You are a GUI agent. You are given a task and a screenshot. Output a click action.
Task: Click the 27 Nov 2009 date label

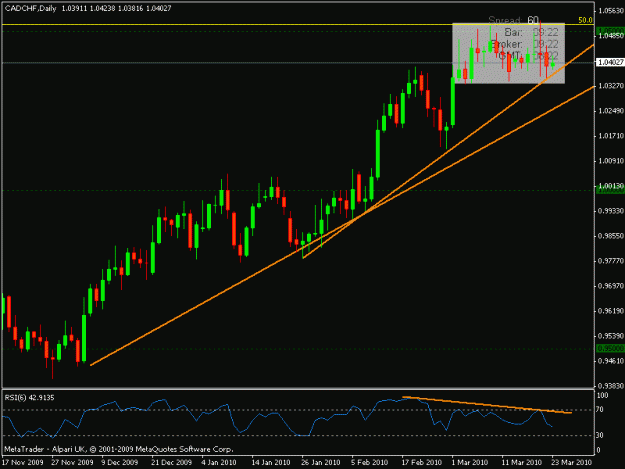point(72,463)
